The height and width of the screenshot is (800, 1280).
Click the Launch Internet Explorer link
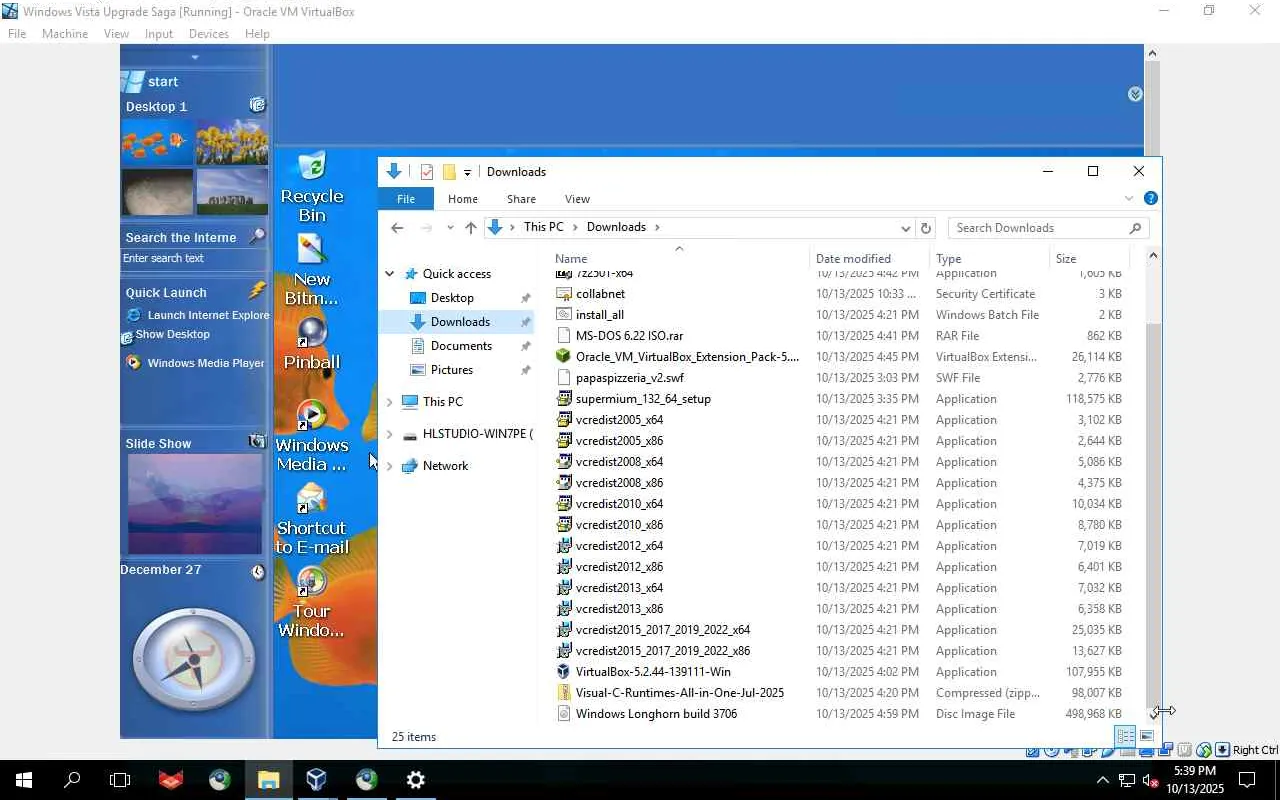(209, 315)
